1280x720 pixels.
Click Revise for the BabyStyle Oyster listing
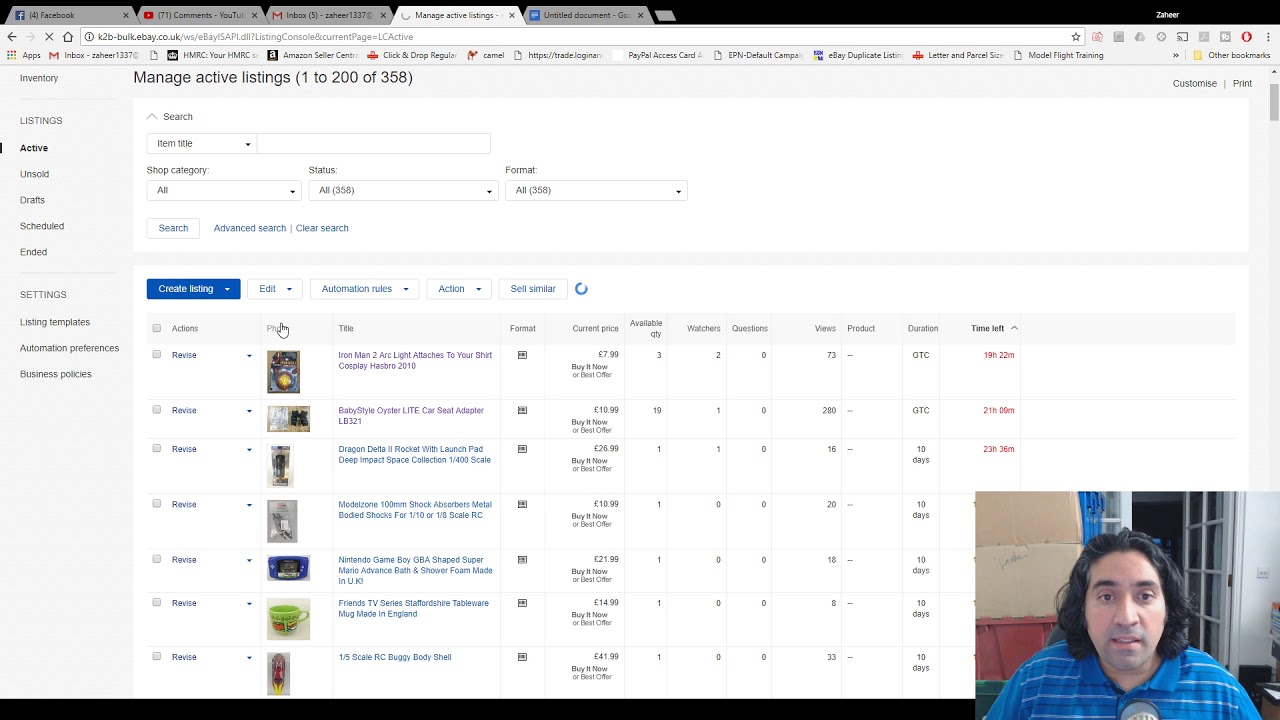tap(184, 410)
